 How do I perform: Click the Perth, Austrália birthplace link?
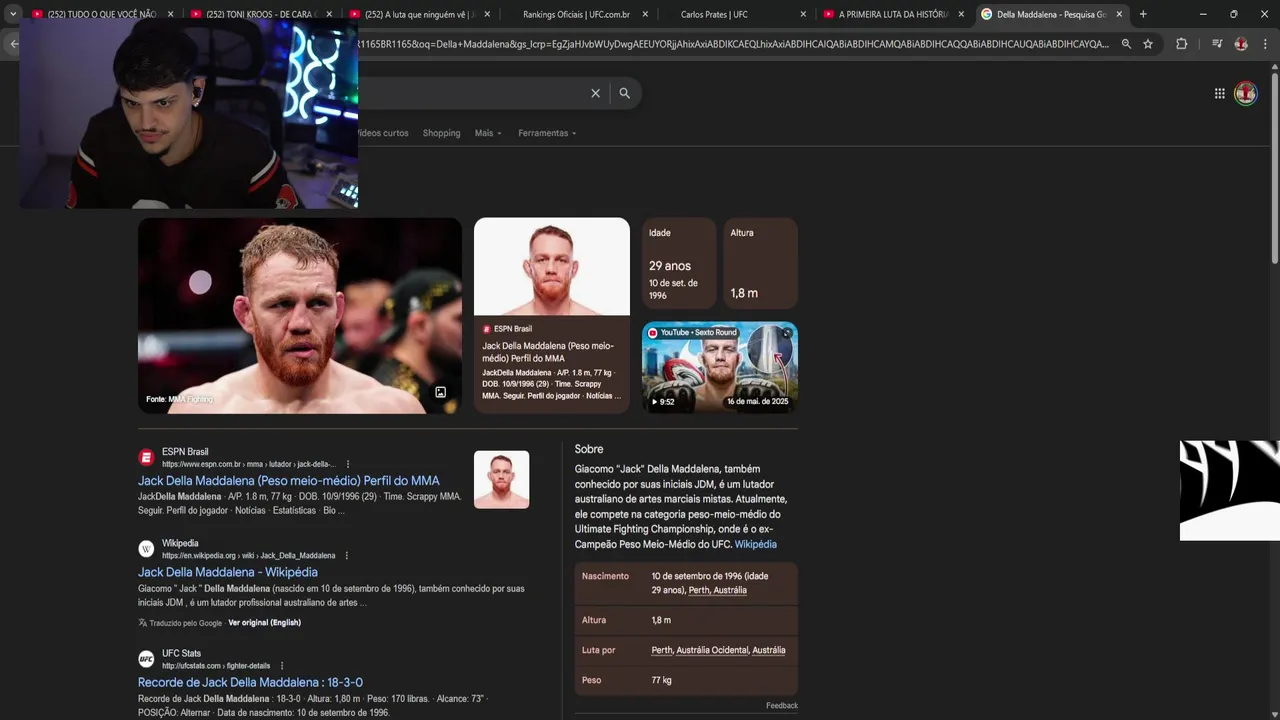coord(717,590)
